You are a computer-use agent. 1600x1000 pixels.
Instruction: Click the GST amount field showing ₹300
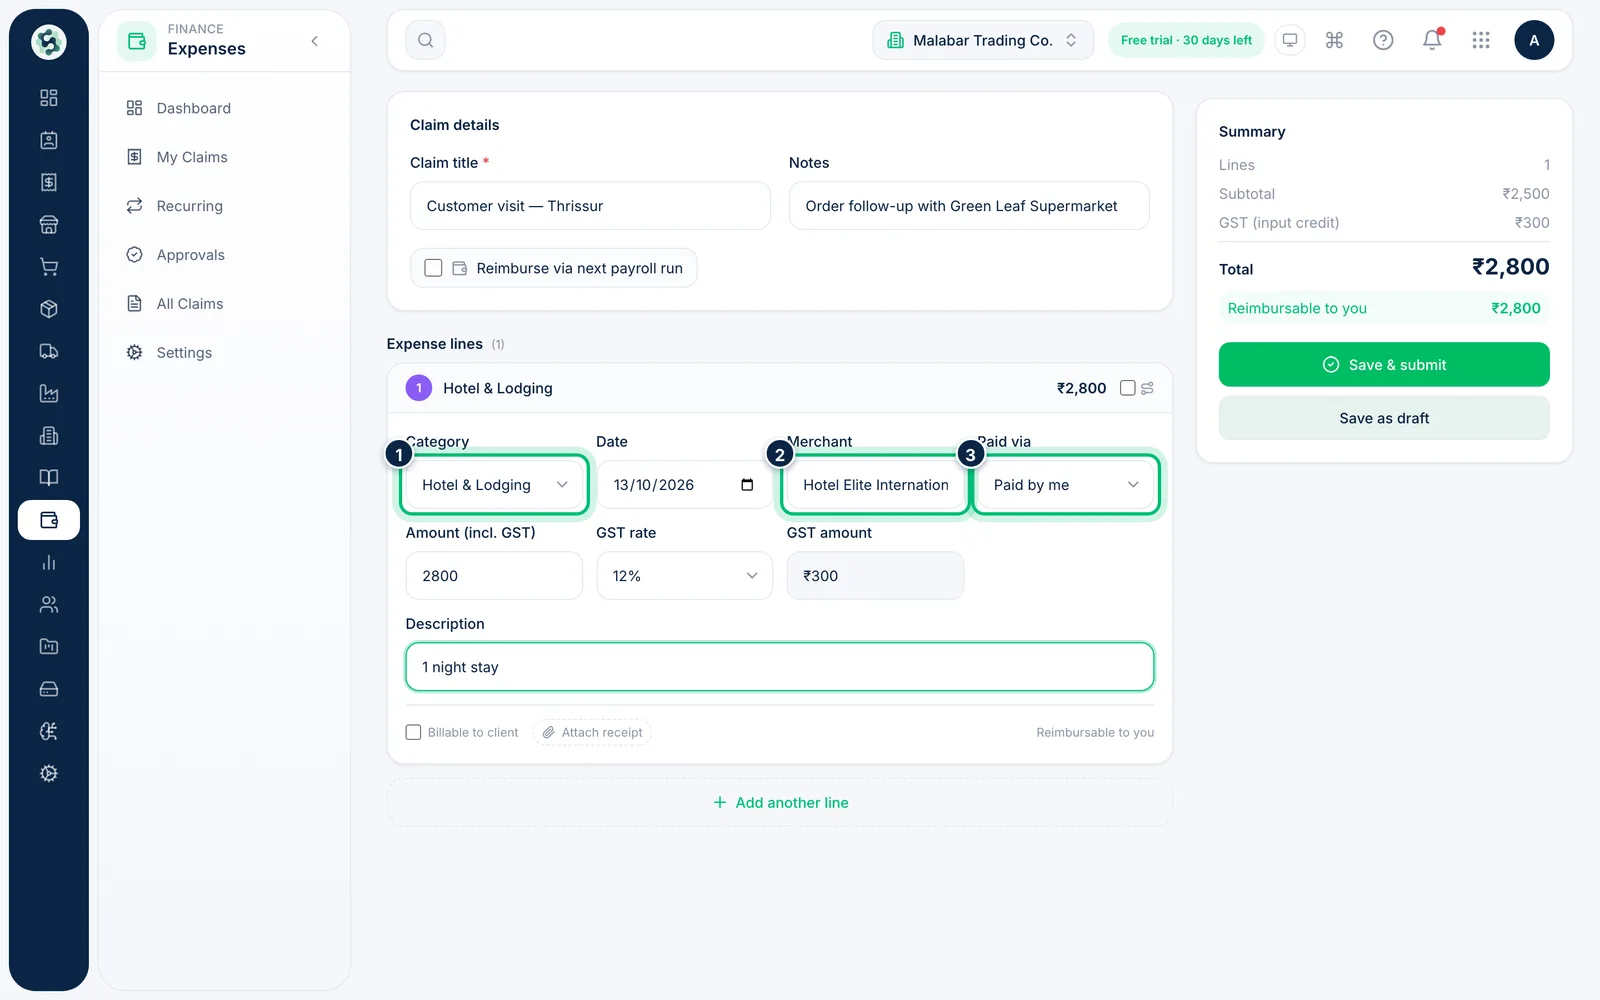[875, 576]
